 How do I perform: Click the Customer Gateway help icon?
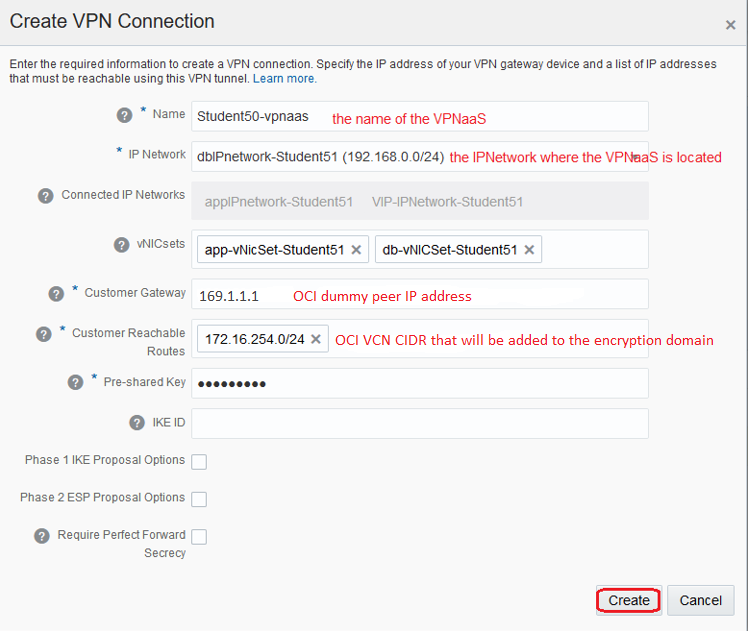coord(57,294)
